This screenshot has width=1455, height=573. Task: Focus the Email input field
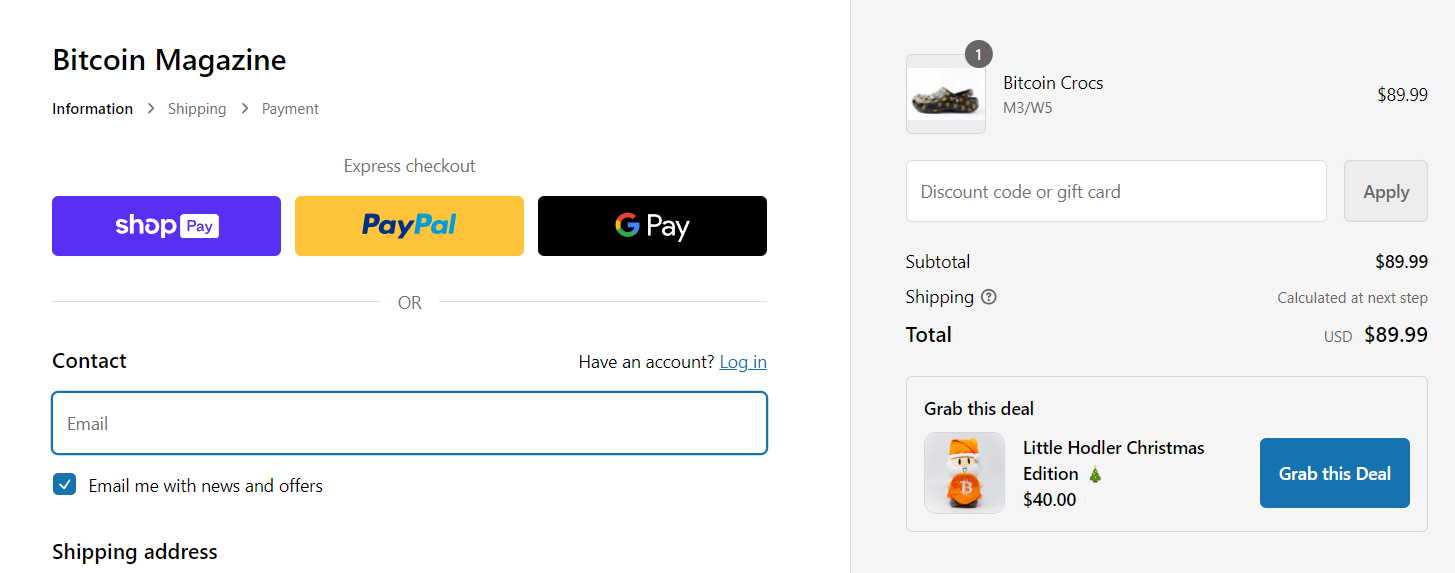tap(409, 423)
